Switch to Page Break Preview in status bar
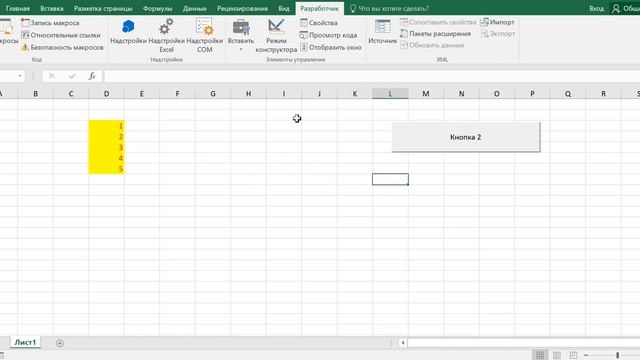This screenshot has height=360, width=640. pyautogui.click(x=573, y=355)
